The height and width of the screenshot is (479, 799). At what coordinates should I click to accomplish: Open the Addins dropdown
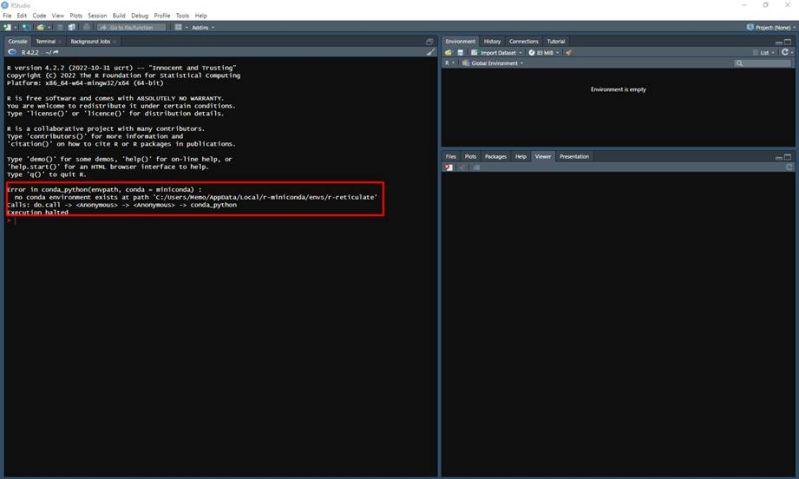click(x=203, y=28)
